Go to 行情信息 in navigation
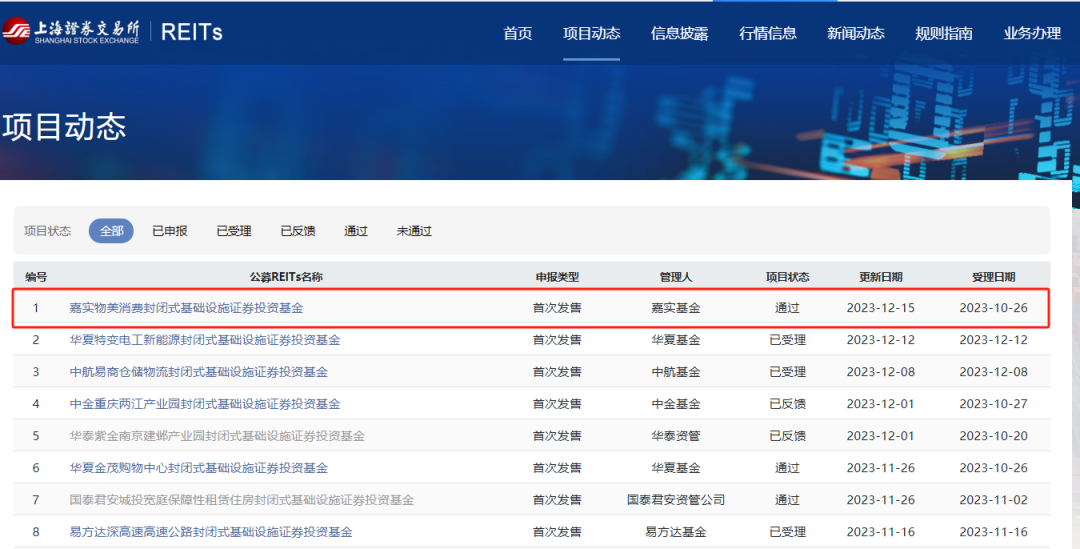This screenshot has width=1080, height=549. coord(768,33)
